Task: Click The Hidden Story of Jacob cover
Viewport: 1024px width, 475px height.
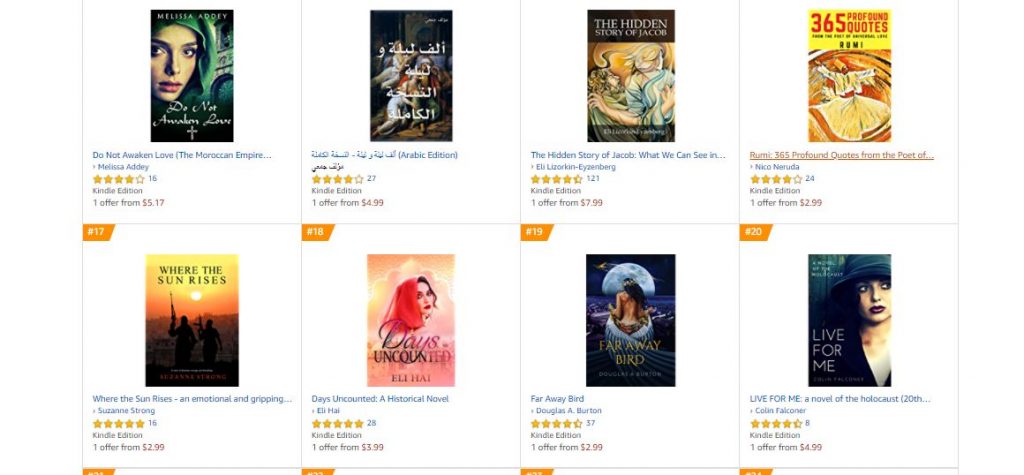Action: pyautogui.click(x=630, y=76)
